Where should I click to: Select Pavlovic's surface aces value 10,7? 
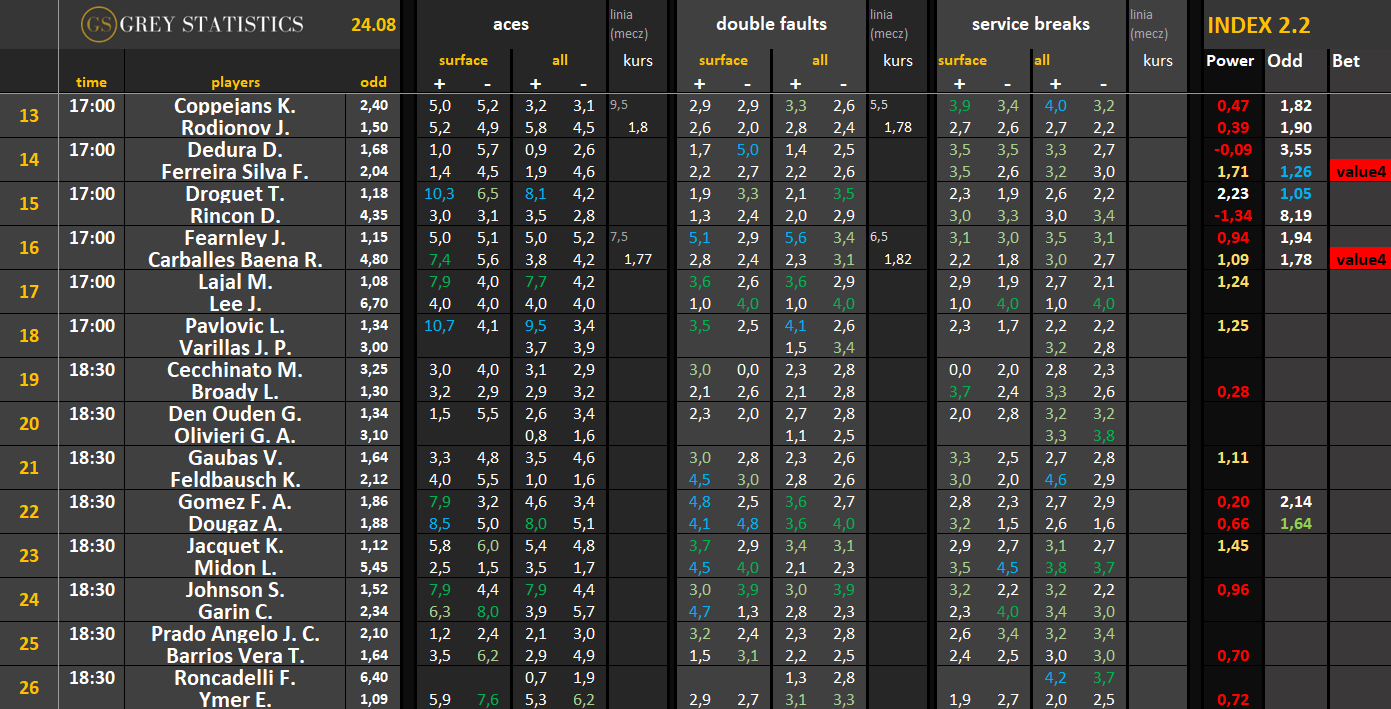point(439,326)
